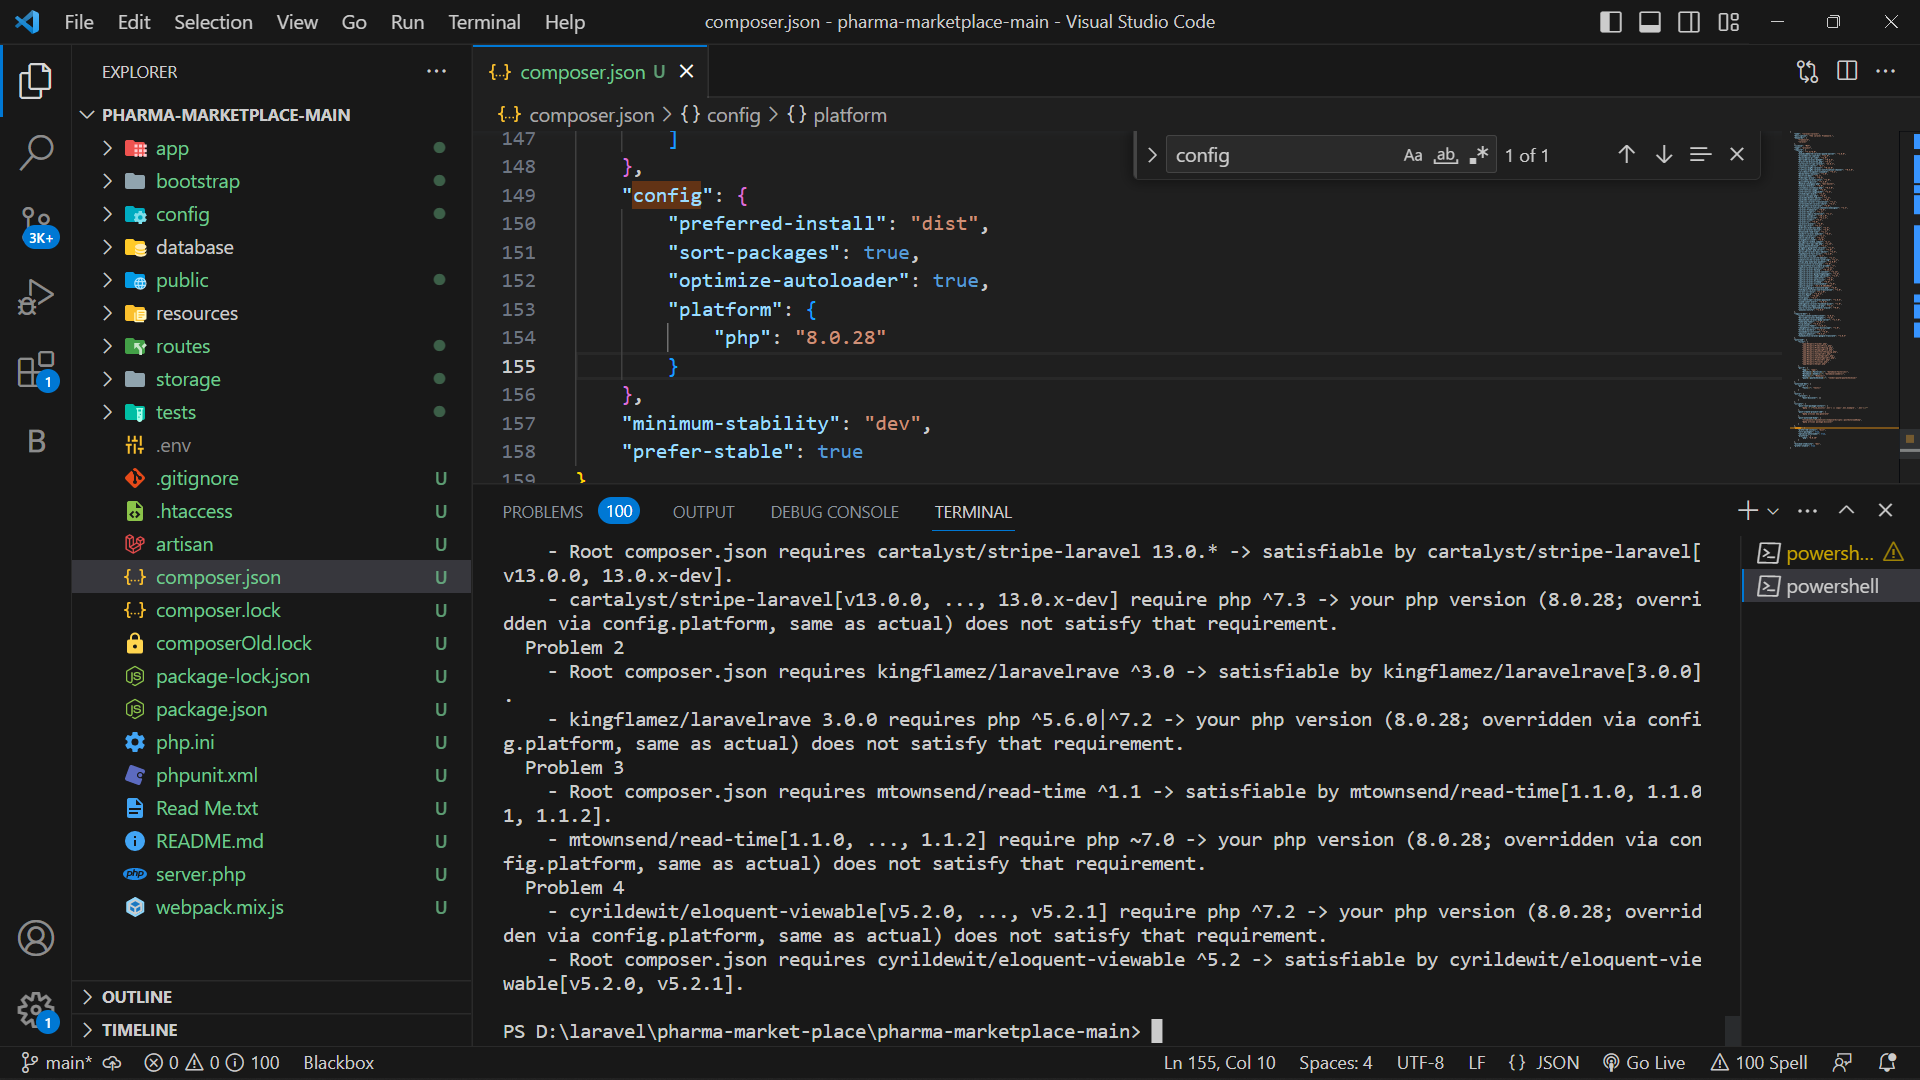Open the Blackbox sidebar icon

click(x=36, y=441)
